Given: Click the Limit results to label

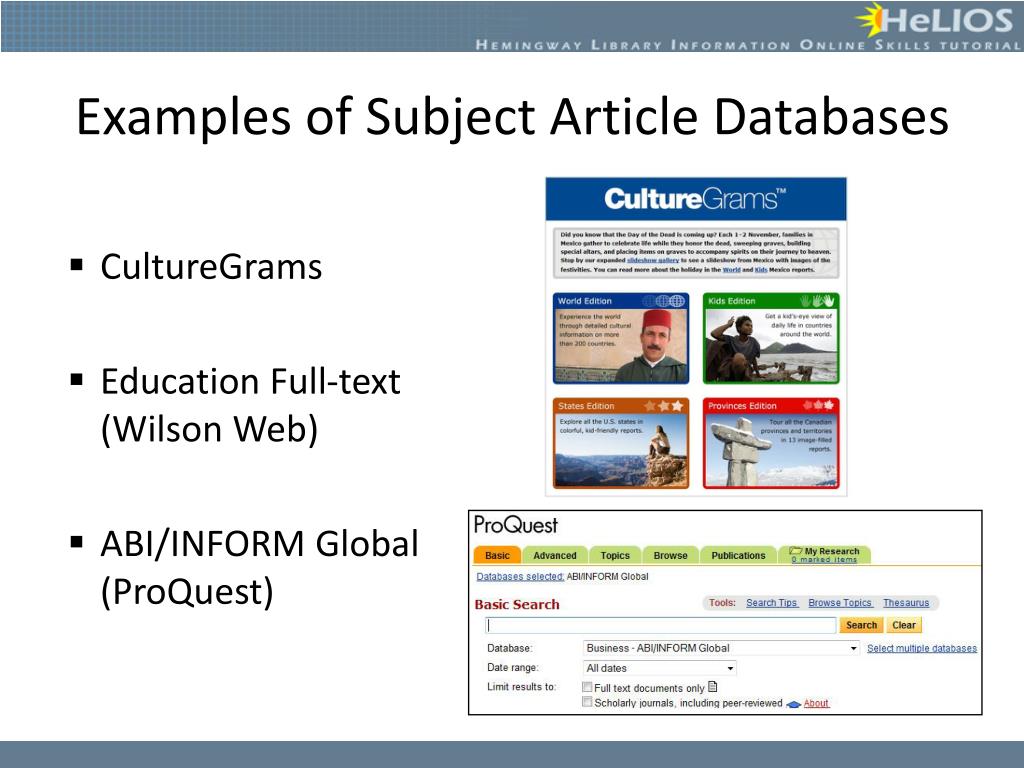Looking at the screenshot, I should (x=521, y=686).
